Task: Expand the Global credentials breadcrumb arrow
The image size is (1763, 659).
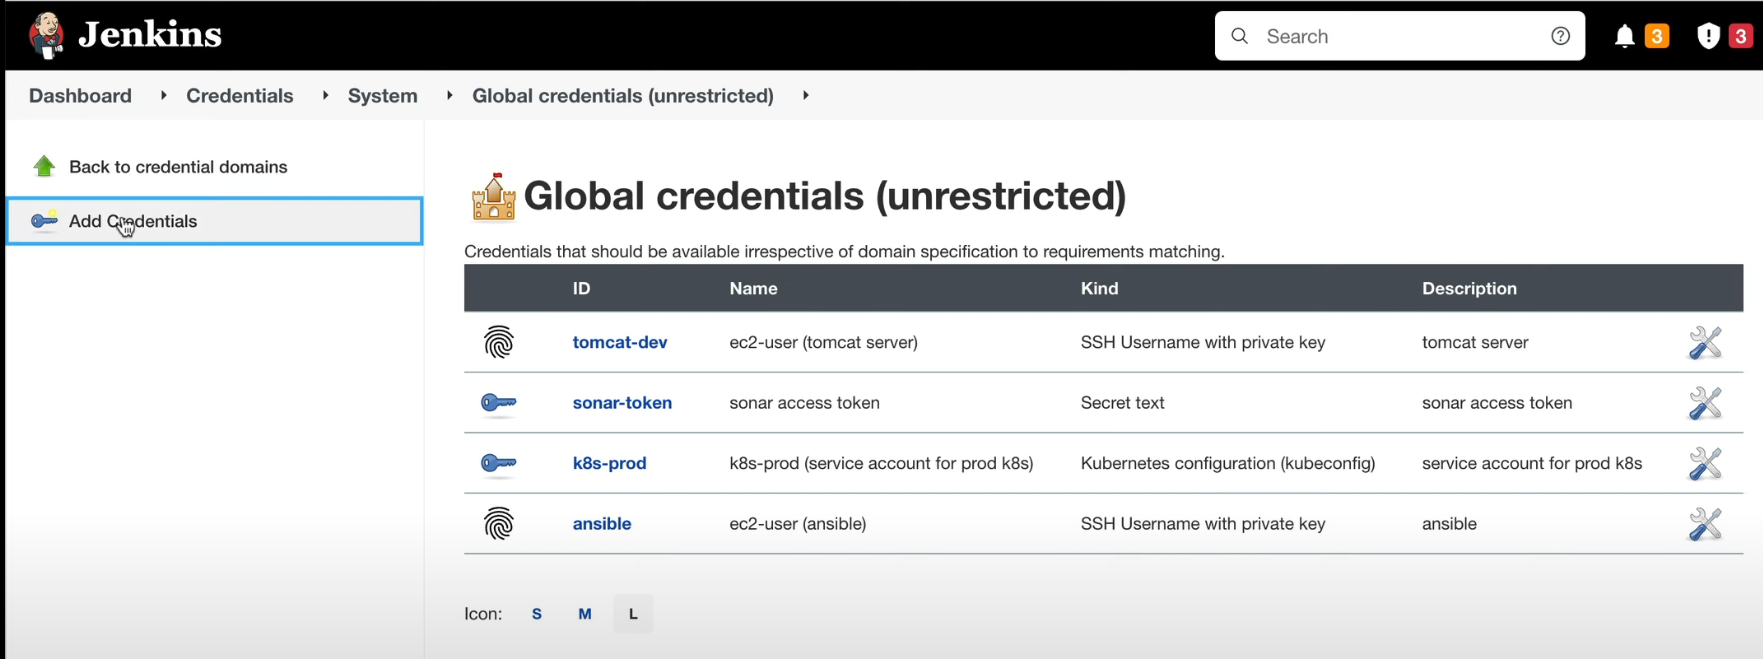Action: pos(806,96)
